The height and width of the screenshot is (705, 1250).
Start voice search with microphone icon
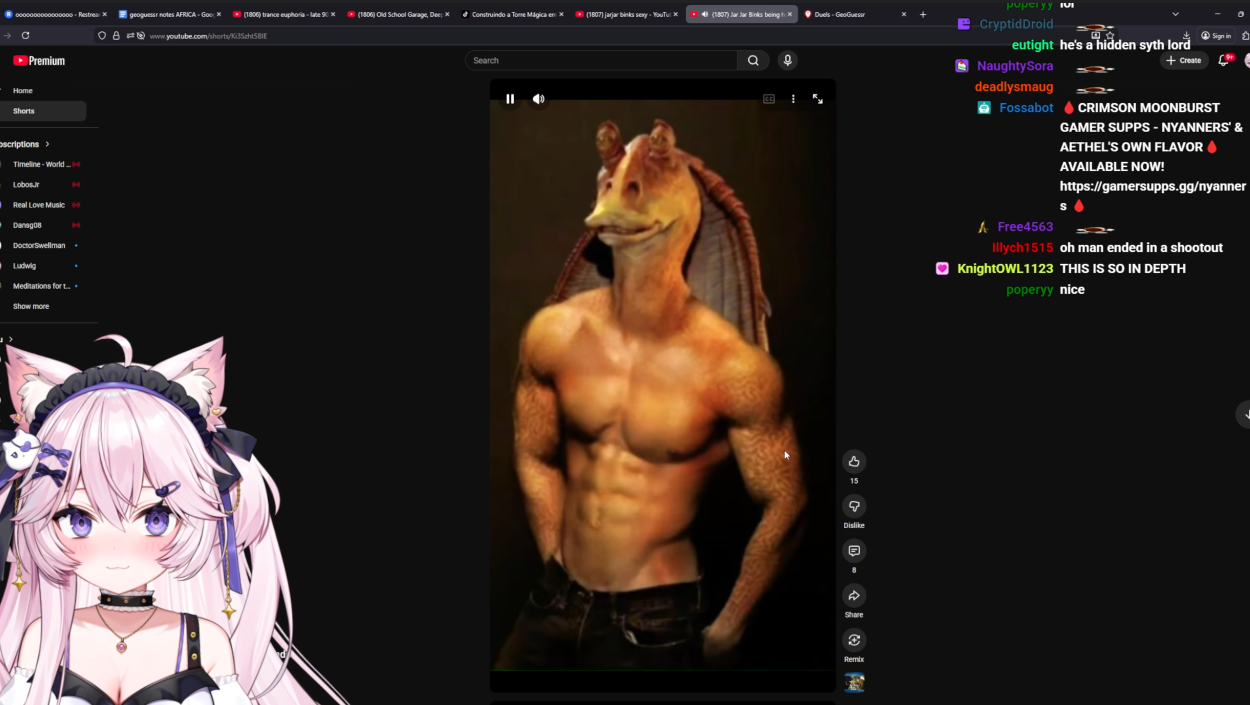tap(787, 60)
